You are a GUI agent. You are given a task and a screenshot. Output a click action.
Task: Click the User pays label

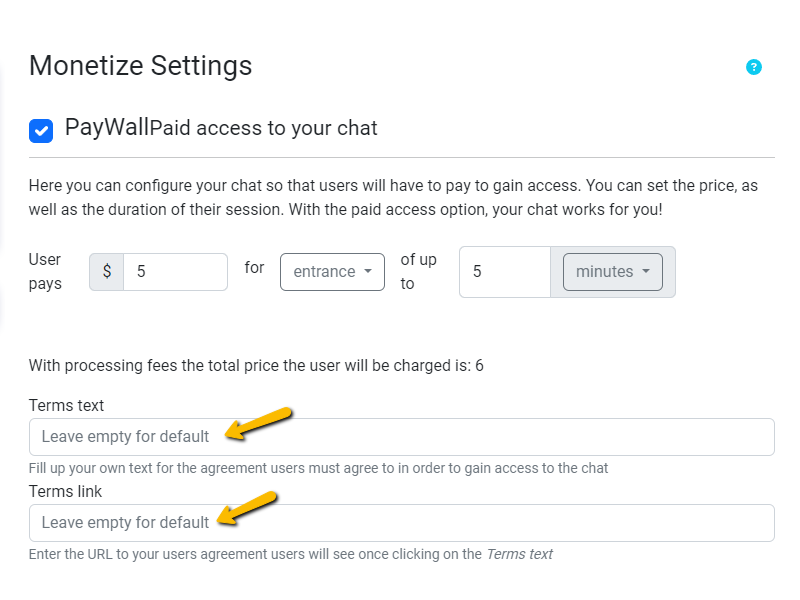point(46,271)
